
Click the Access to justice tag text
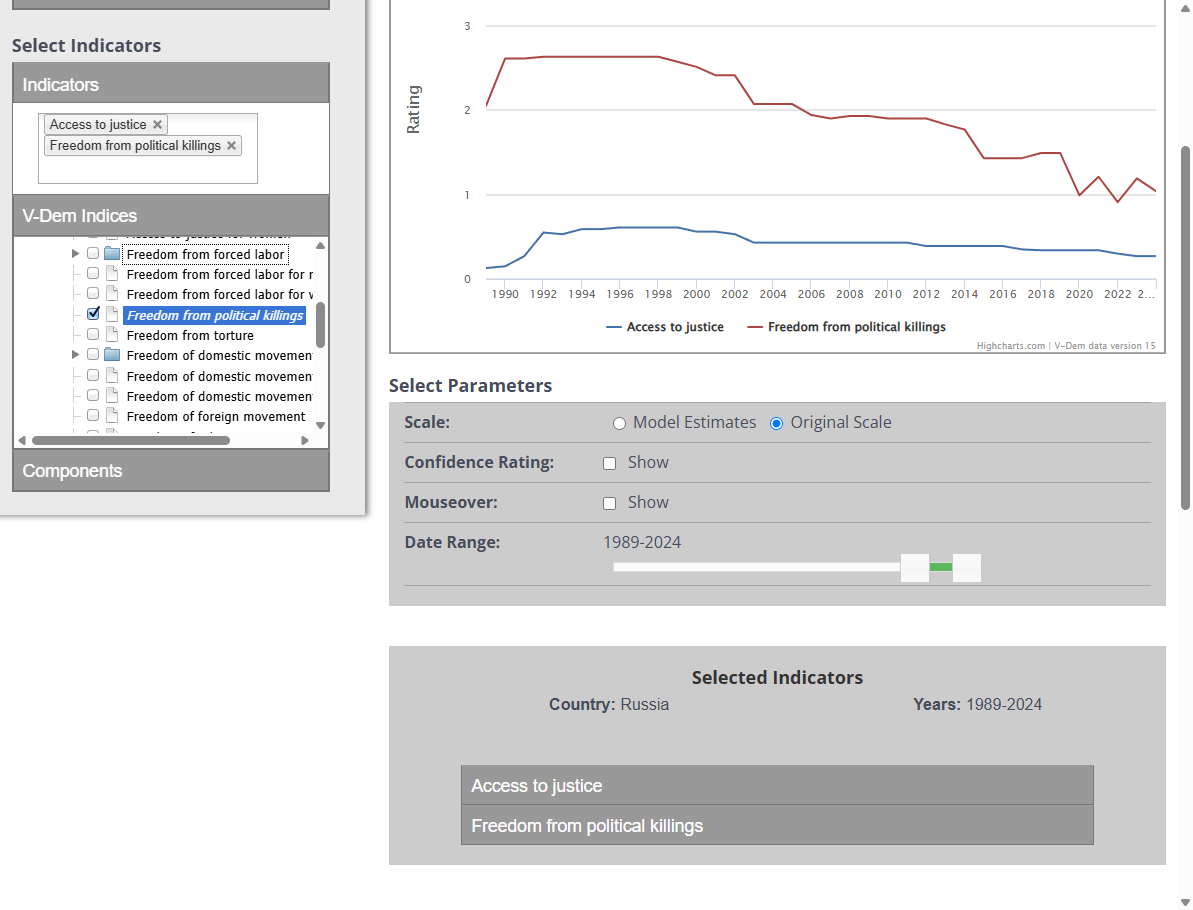pyautogui.click(x=98, y=125)
